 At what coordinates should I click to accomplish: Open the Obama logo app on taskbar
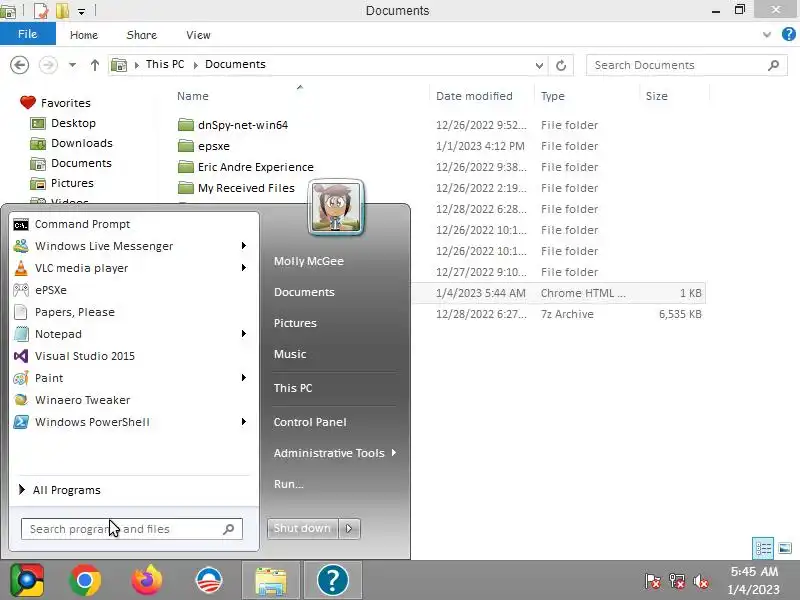209,580
